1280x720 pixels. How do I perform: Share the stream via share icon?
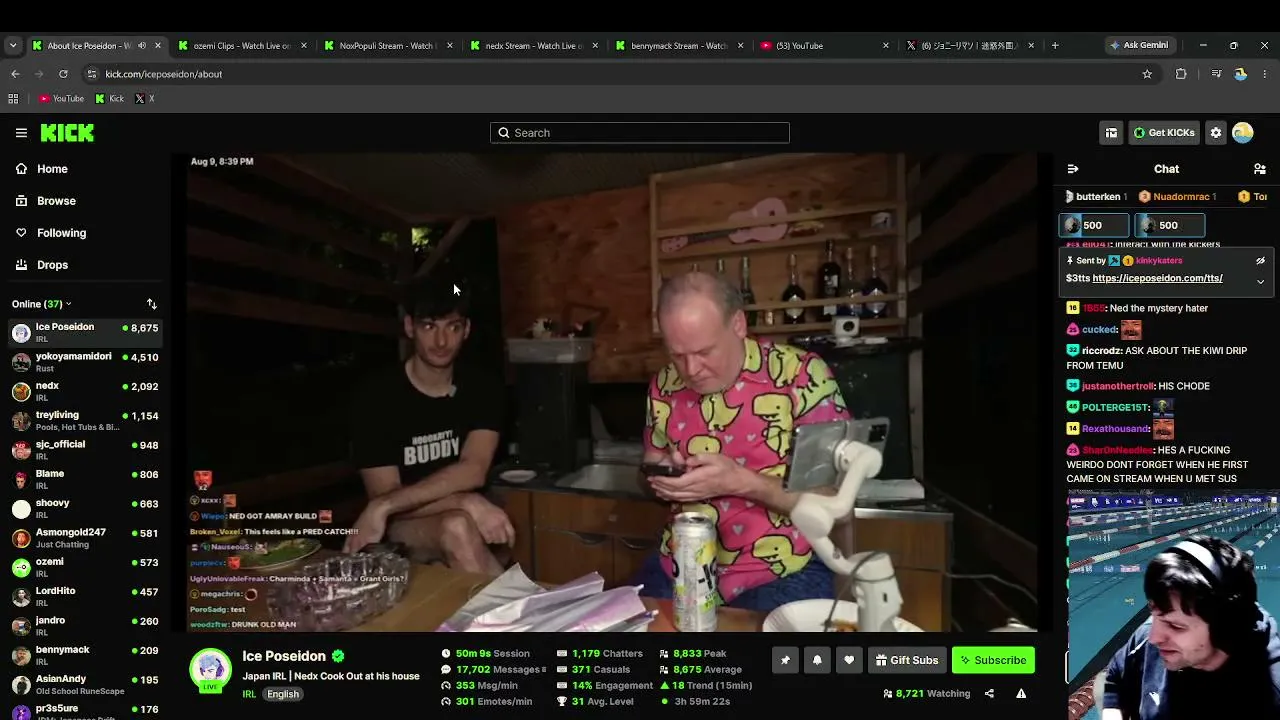[989, 693]
